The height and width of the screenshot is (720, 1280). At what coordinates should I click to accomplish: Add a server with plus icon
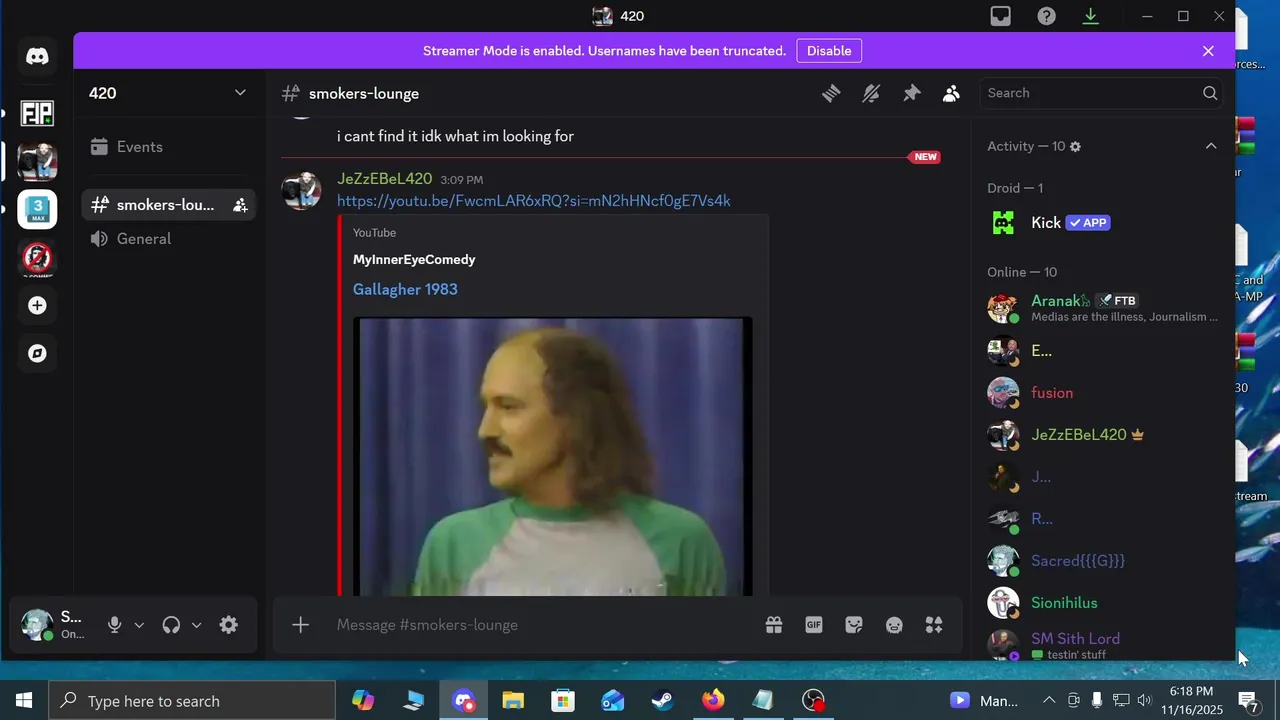point(37,306)
